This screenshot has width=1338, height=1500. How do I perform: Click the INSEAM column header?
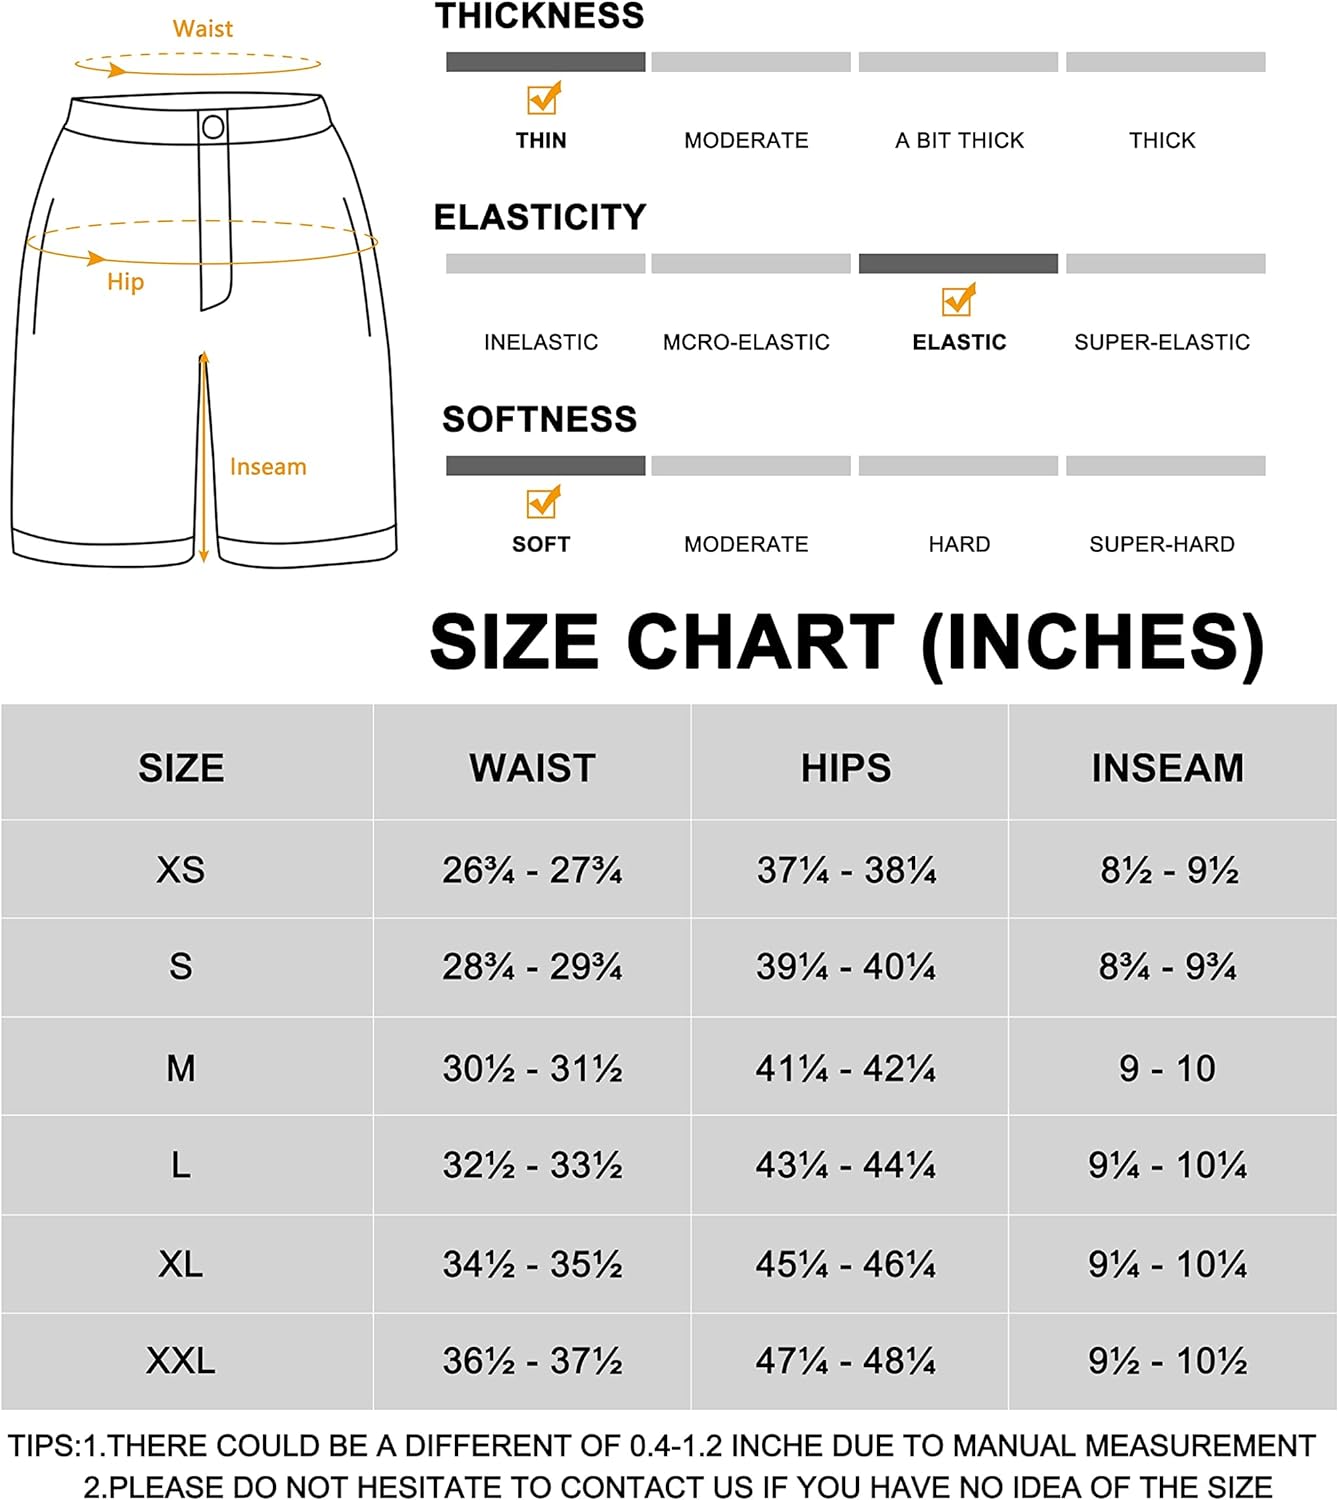coord(1167,768)
